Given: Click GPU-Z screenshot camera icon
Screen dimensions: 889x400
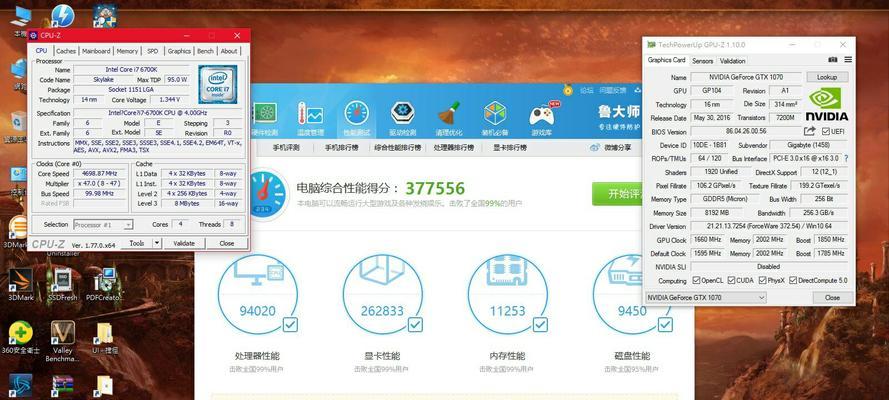Looking at the screenshot, I should point(833,59).
